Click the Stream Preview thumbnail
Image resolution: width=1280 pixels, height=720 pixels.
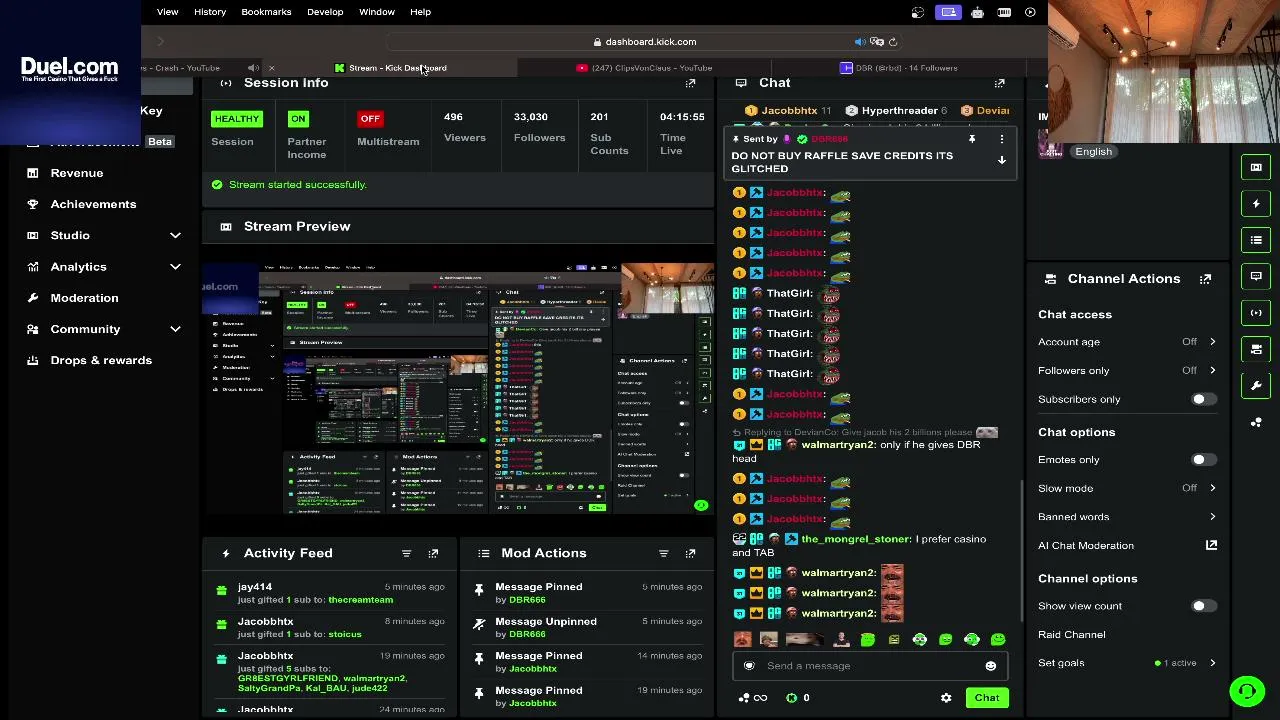point(458,390)
